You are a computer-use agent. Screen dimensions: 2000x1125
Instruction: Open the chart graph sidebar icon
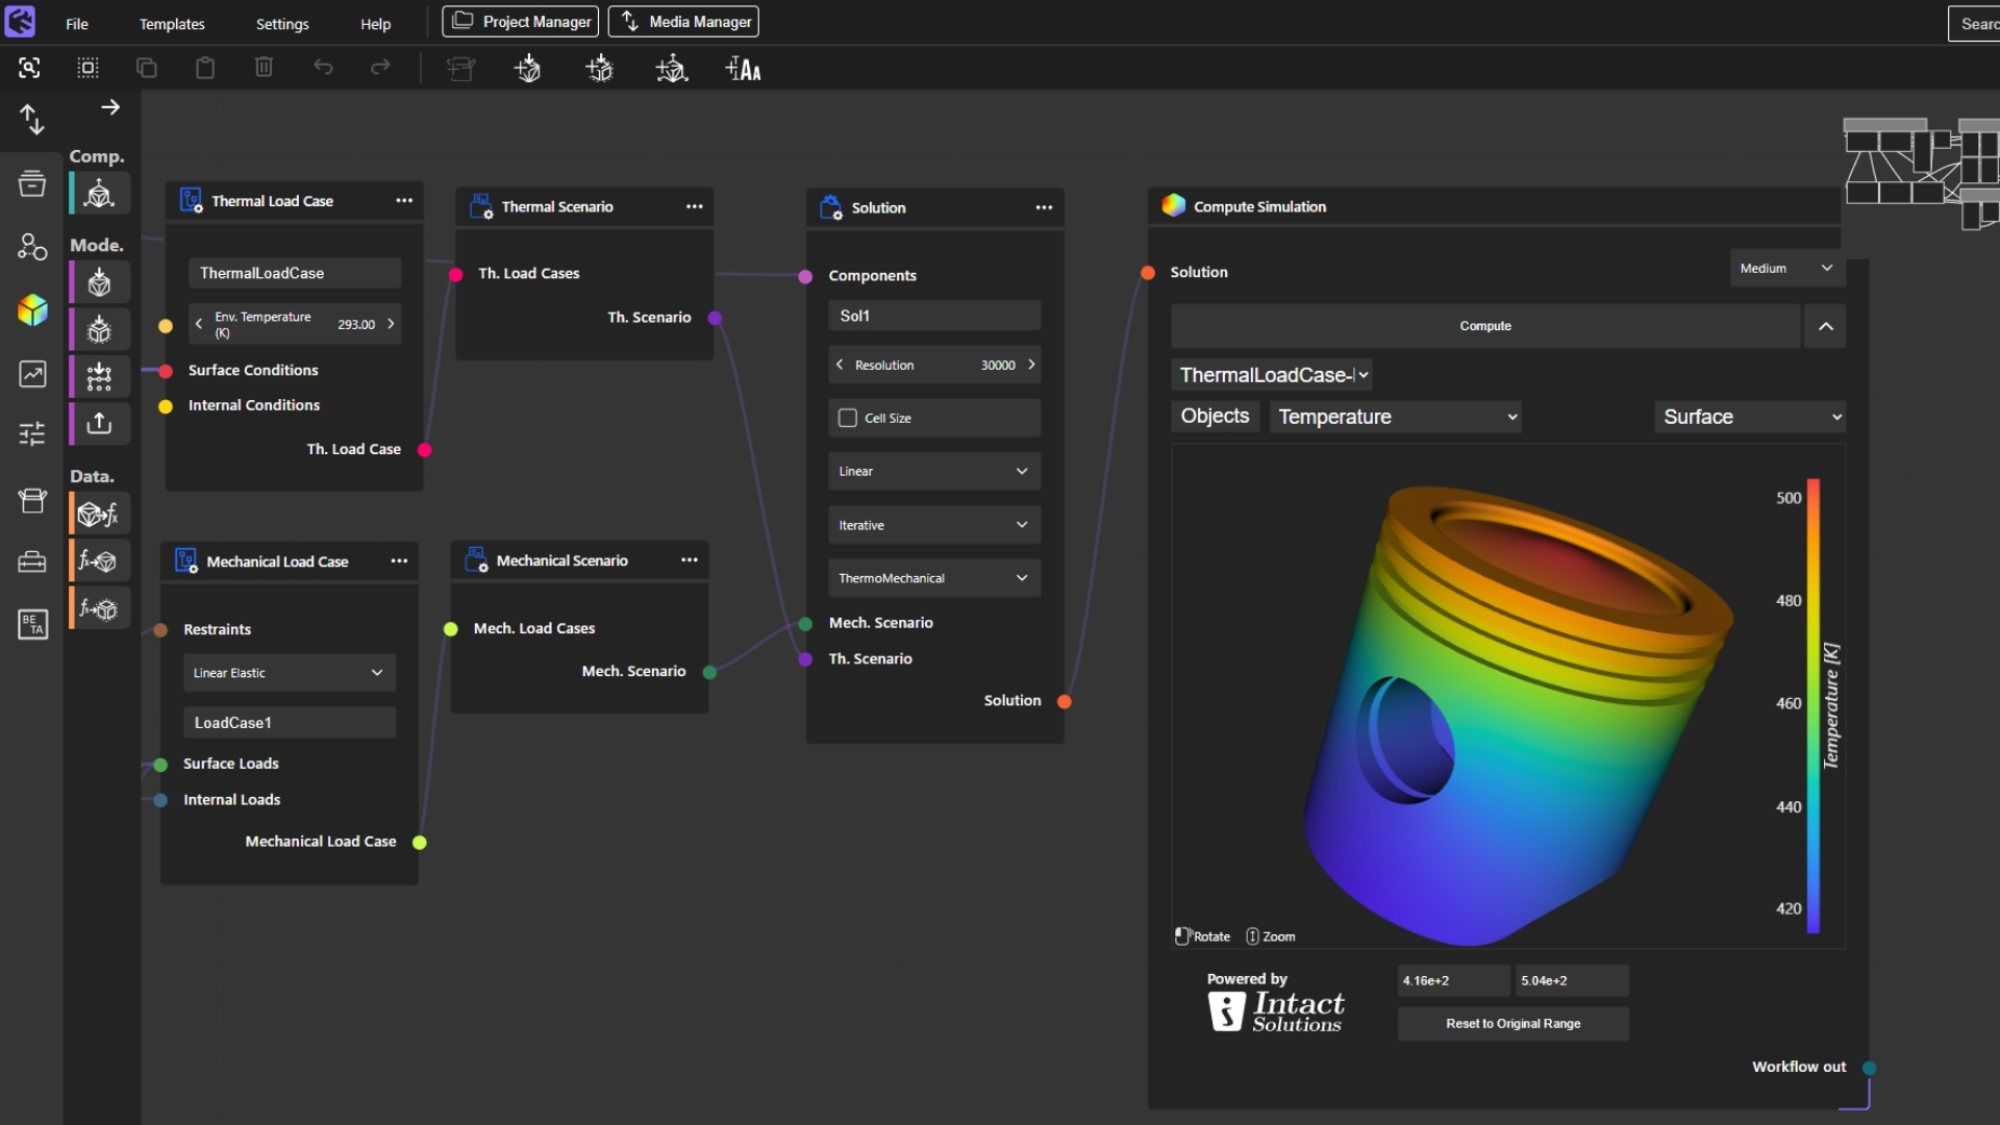[x=32, y=374]
